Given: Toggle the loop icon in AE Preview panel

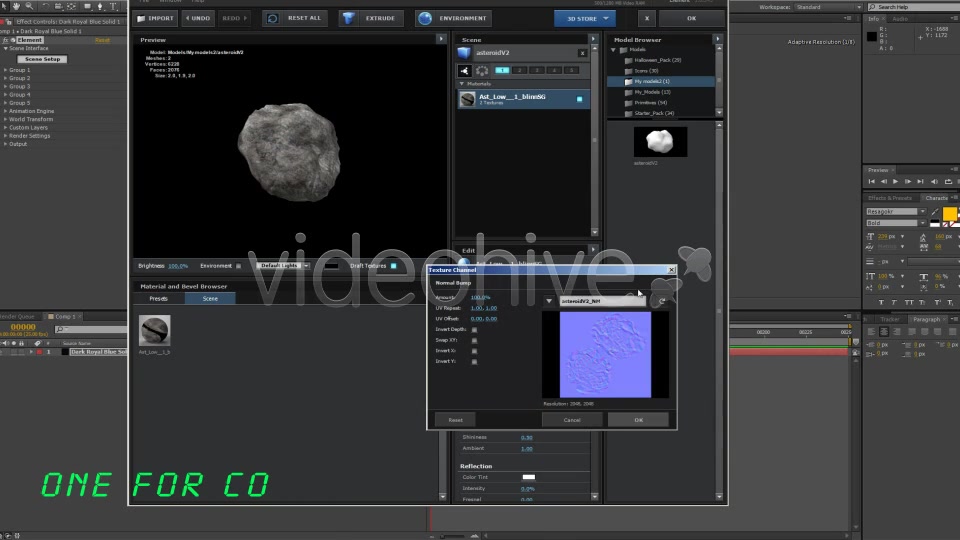Looking at the screenshot, I should [x=948, y=182].
